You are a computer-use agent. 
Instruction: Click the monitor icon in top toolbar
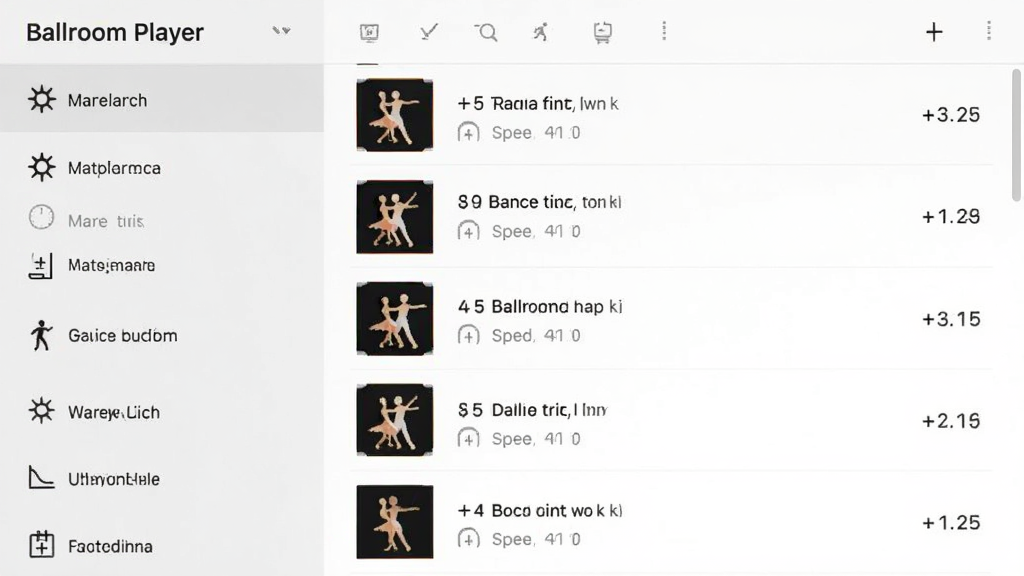369,32
